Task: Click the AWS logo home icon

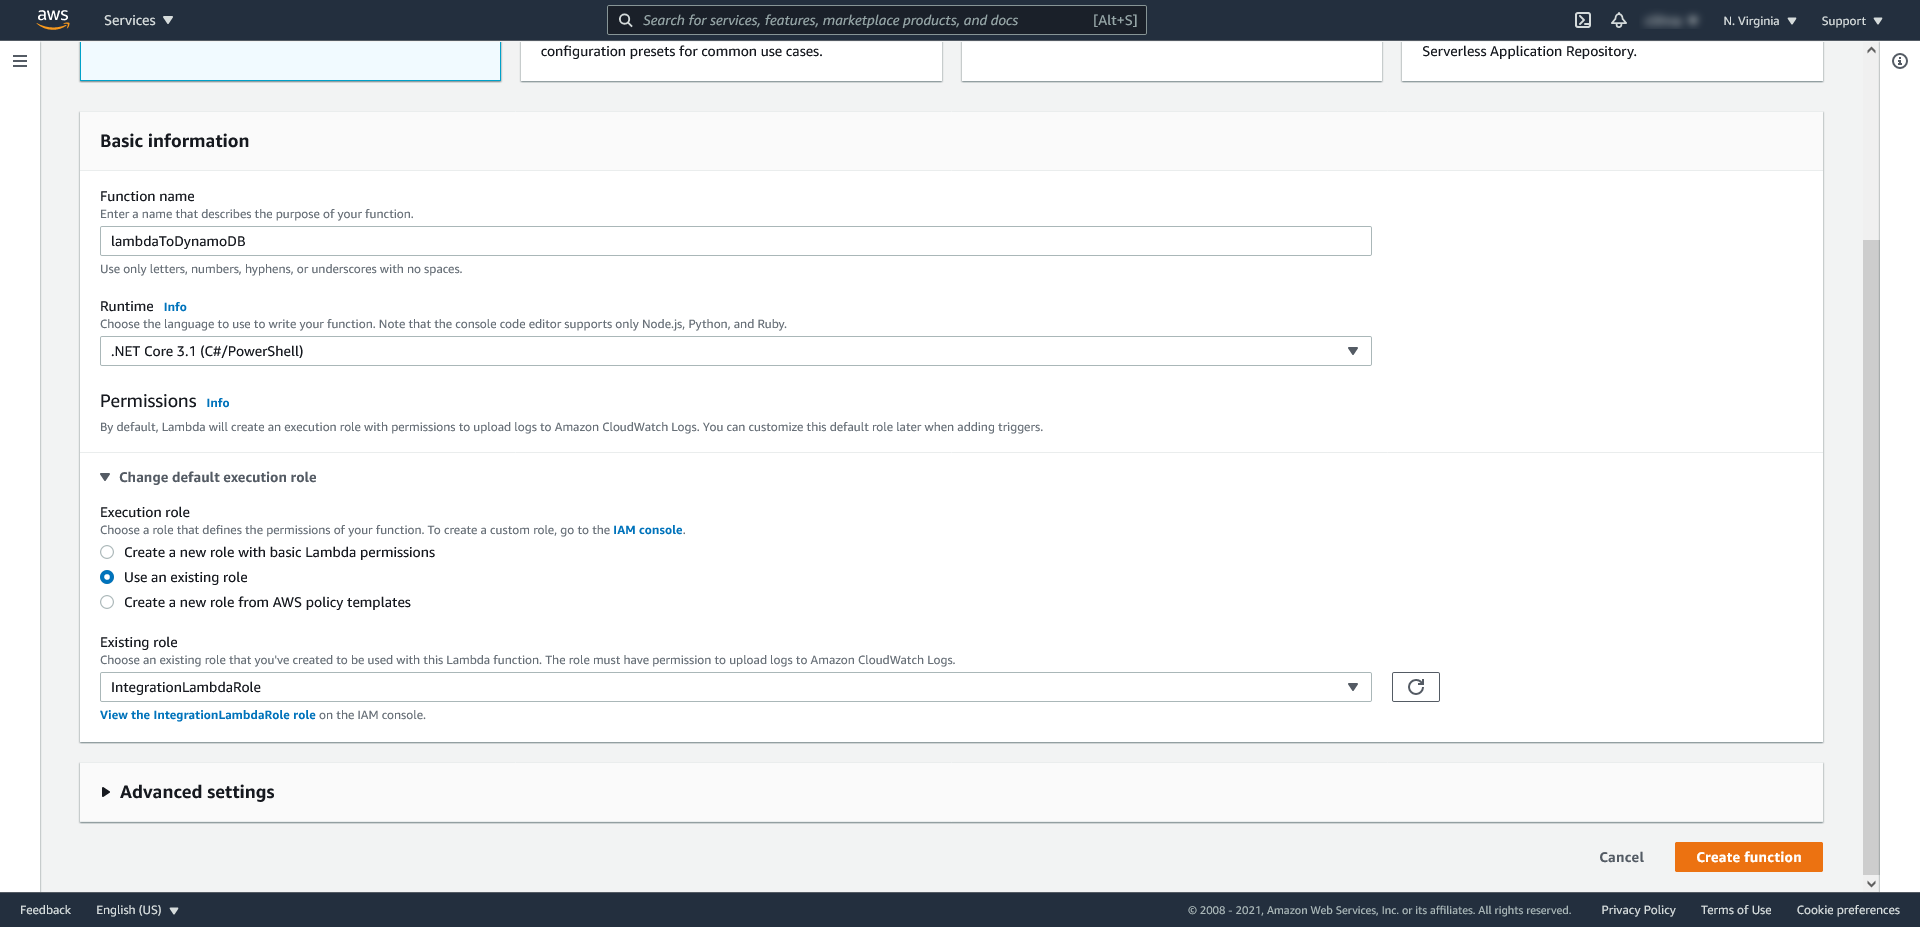Action: [x=53, y=19]
